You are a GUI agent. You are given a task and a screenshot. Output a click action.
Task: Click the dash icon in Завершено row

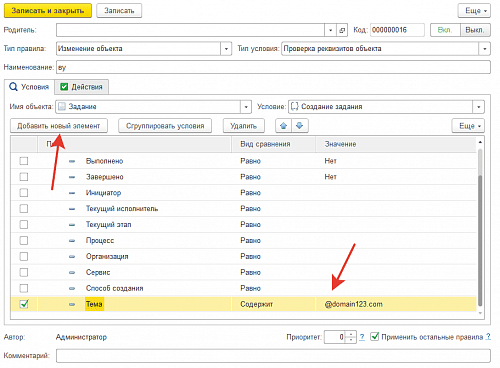click(72, 177)
